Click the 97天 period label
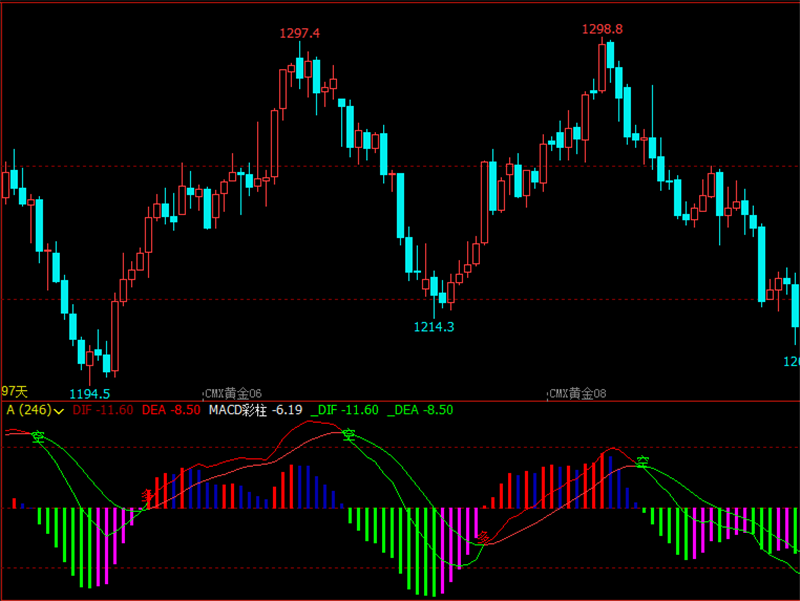Image resolution: width=800 pixels, height=601 pixels. (14, 392)
